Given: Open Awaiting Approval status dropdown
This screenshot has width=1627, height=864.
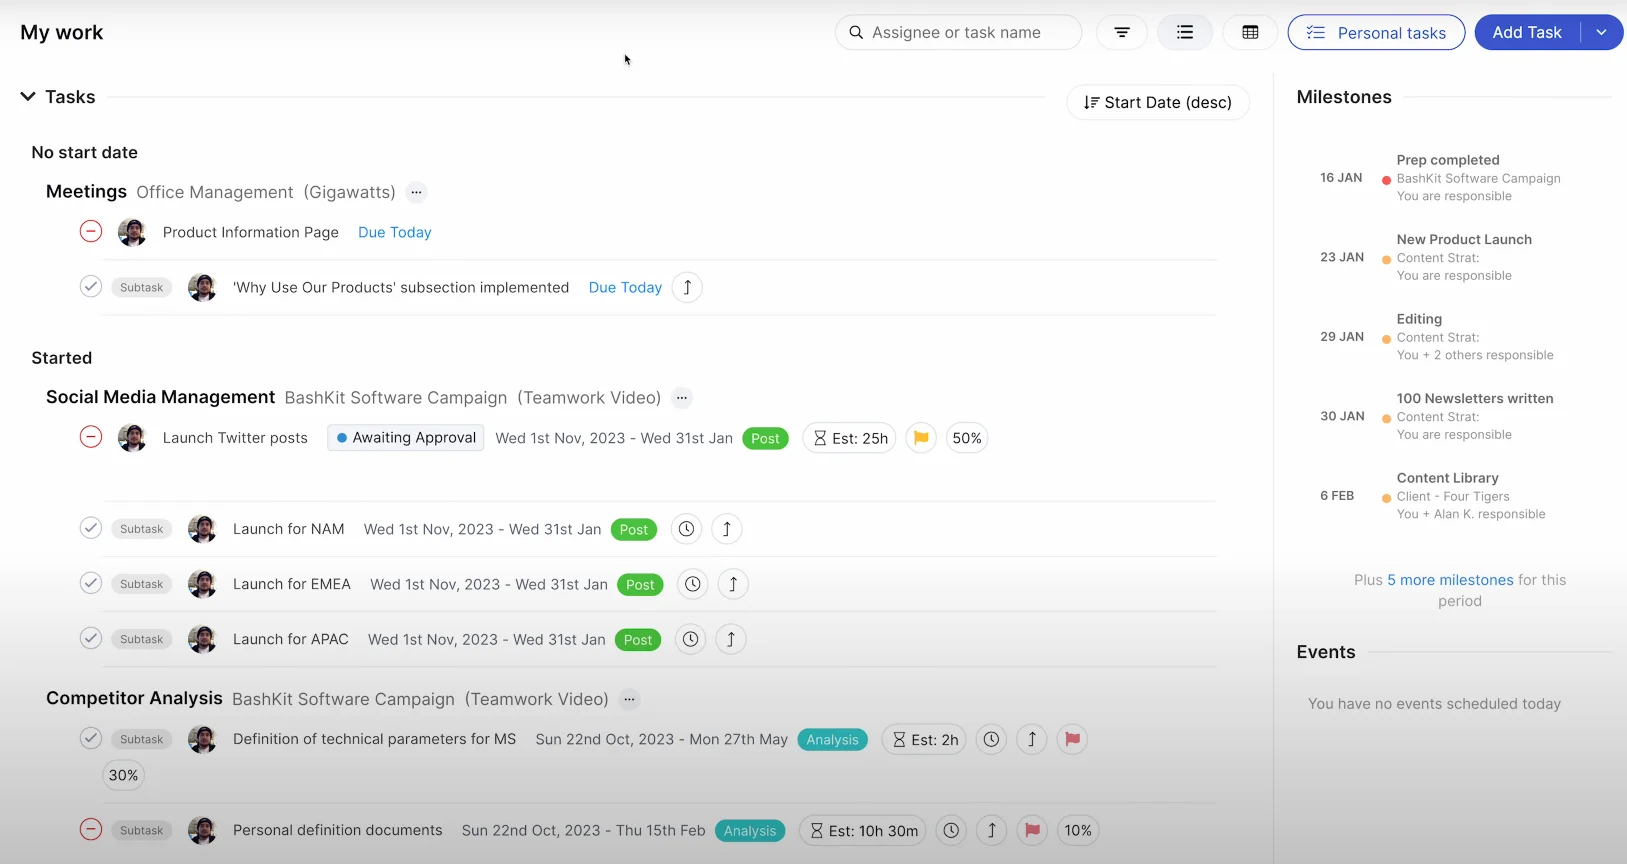Looking at the screenshot, I should coord(406,438).
